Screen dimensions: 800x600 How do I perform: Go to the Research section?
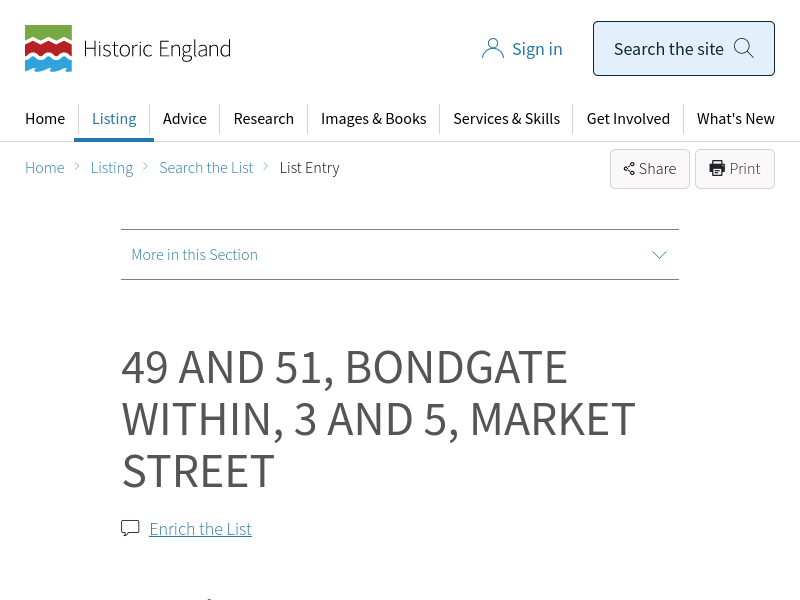[x=264, y=118]
